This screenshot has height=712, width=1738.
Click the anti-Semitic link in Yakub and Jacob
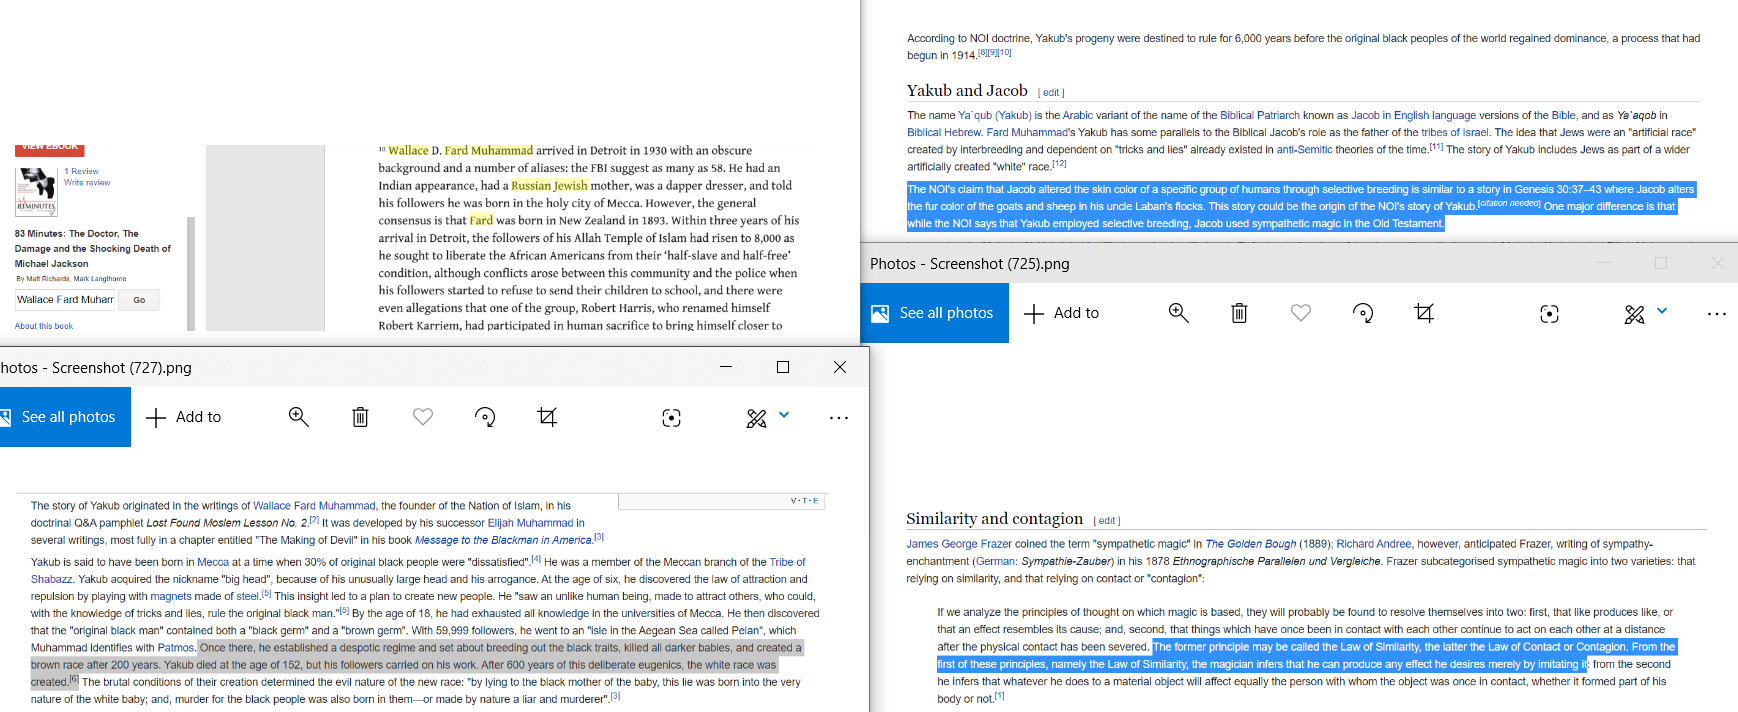coord(1304,150)
